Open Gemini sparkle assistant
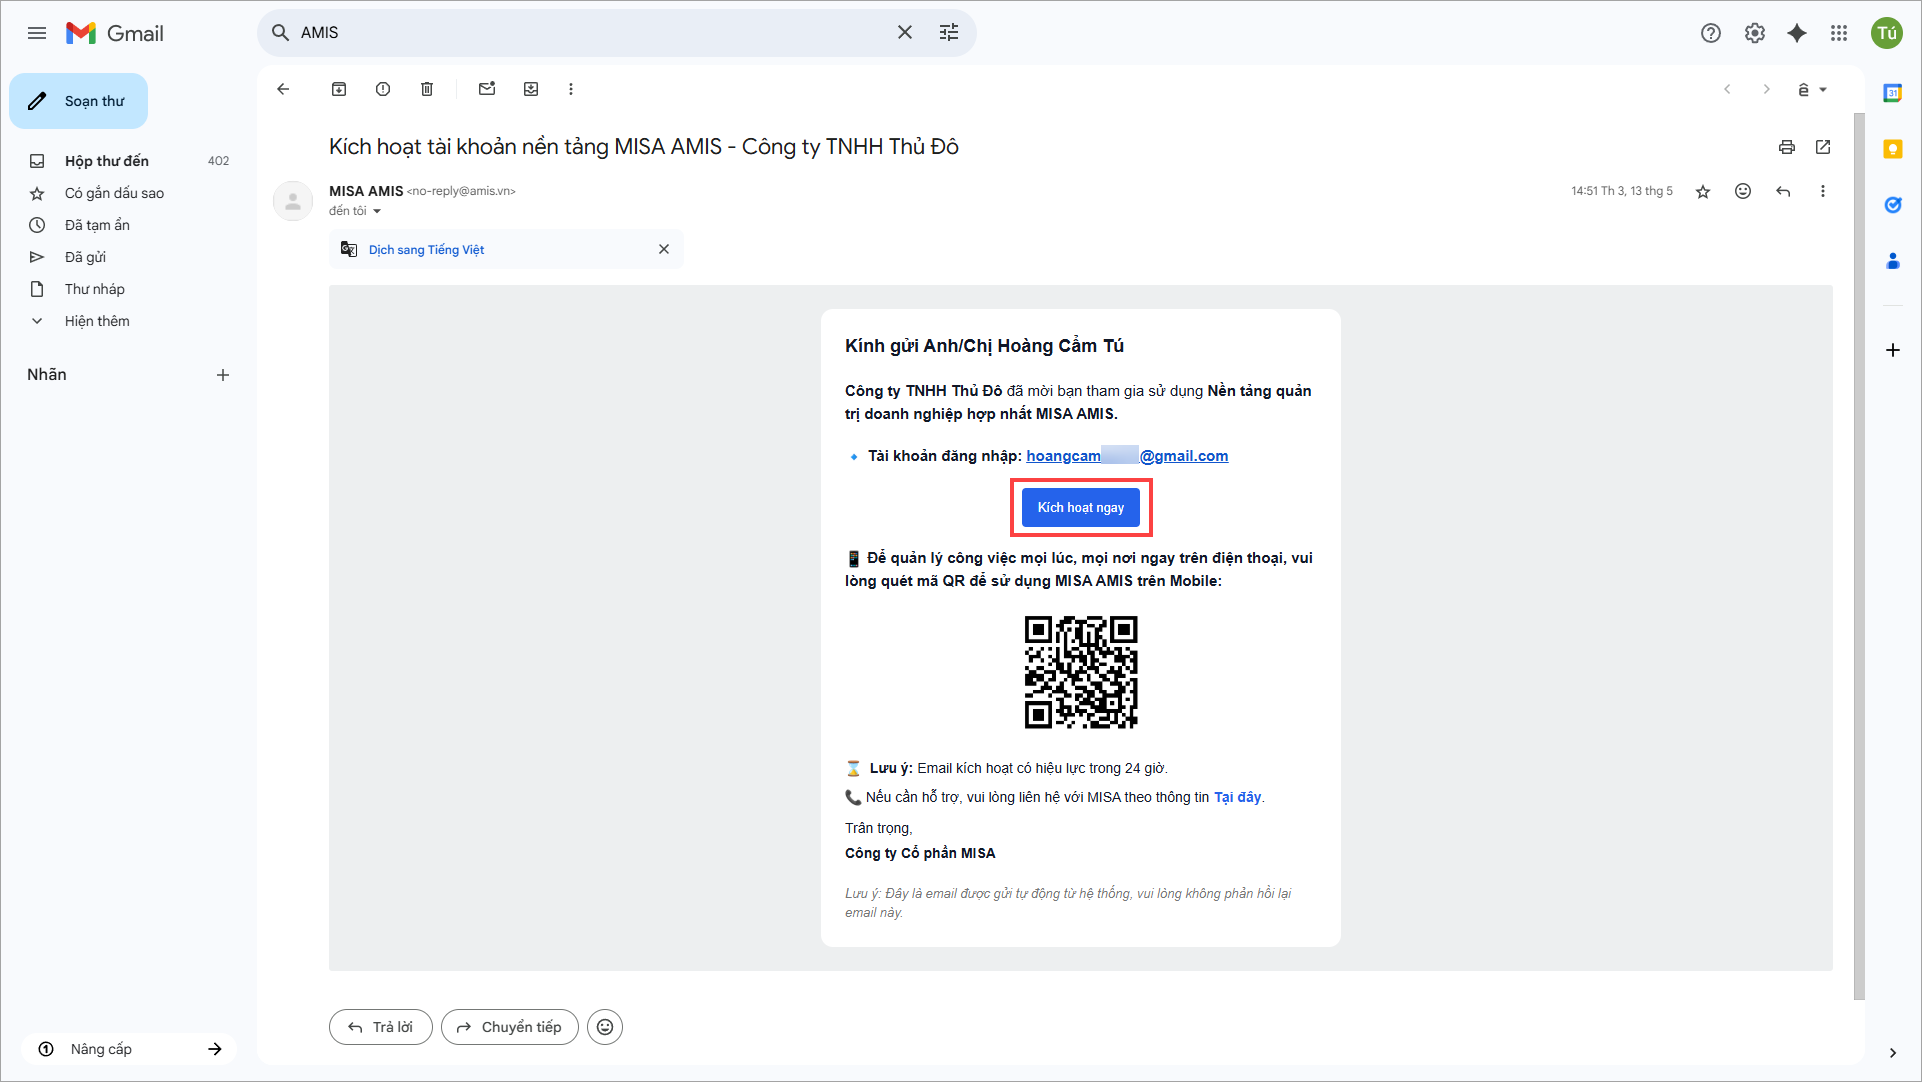The image size is (1922, 1082). pyautogui.click(x=1797, y=33)
